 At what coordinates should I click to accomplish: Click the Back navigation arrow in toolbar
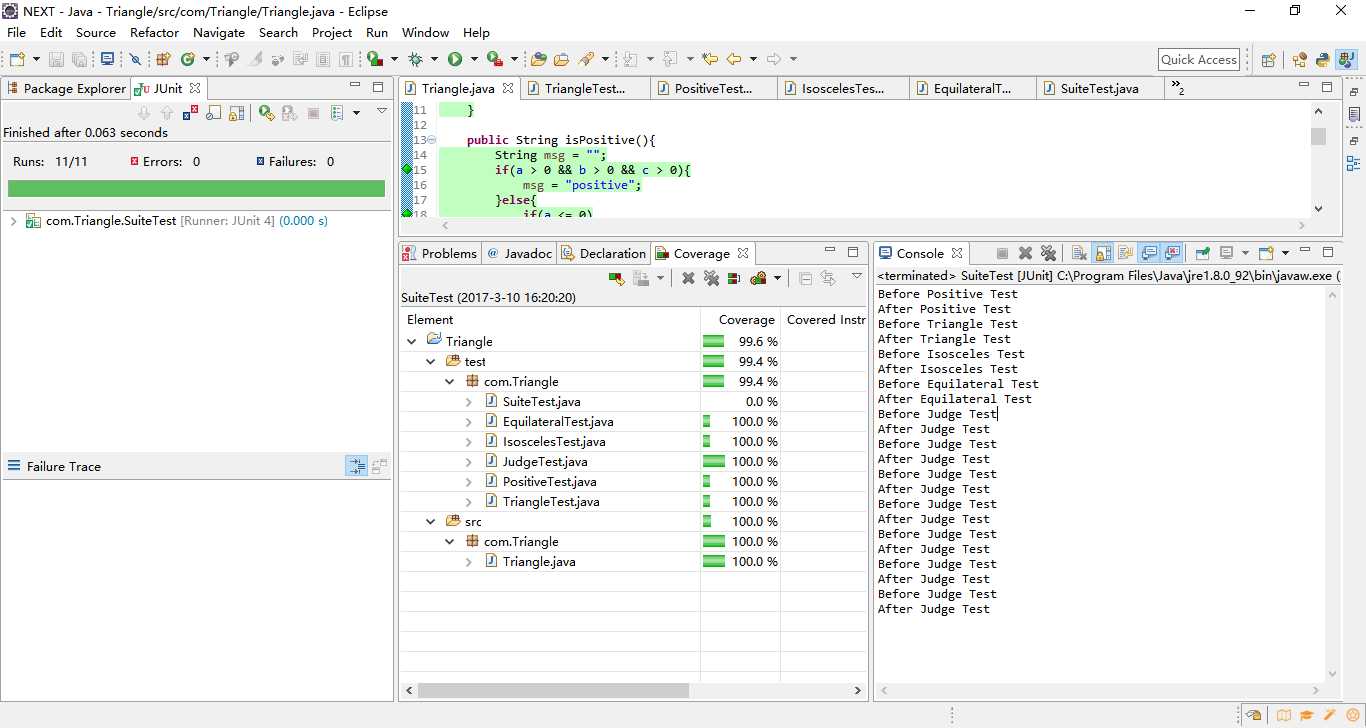tap(733, 60)
